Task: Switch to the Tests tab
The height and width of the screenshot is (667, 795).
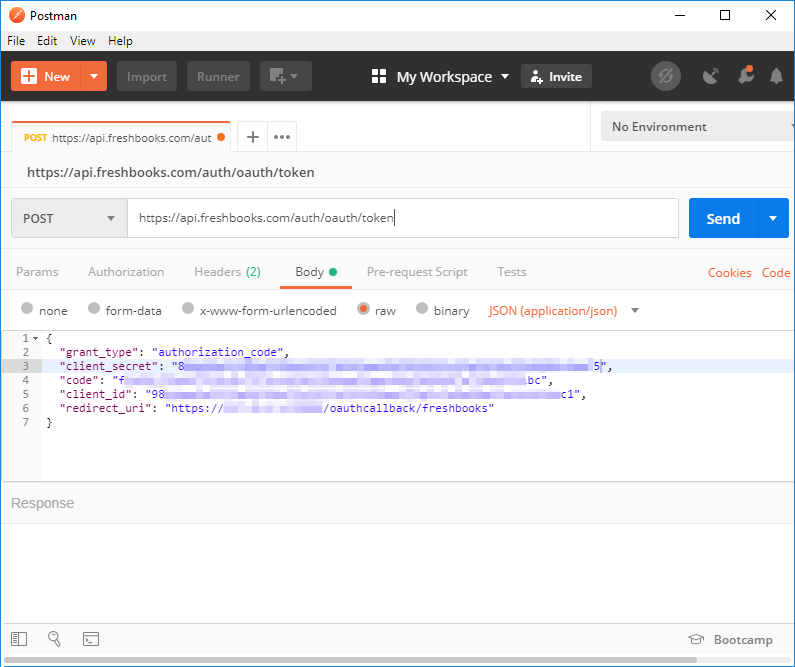Action: [x=512, y=272]
